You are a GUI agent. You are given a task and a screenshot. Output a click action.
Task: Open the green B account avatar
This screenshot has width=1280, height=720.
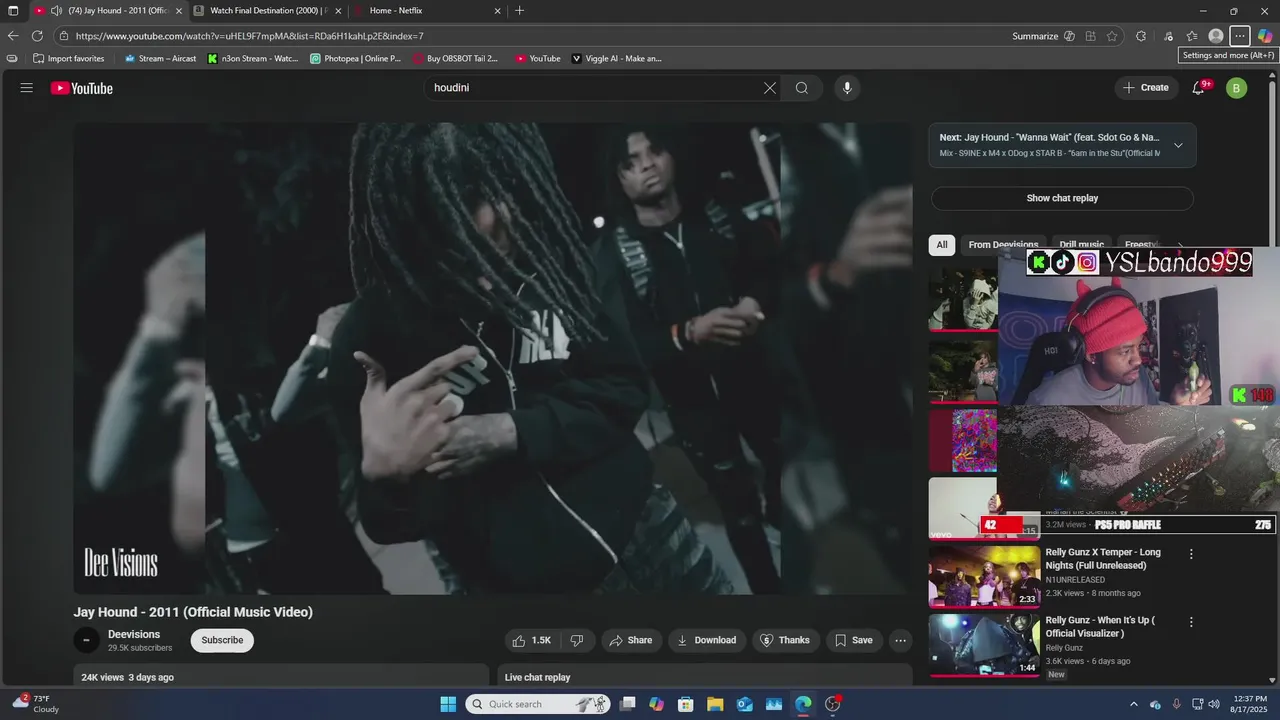tap(1236, 88)
